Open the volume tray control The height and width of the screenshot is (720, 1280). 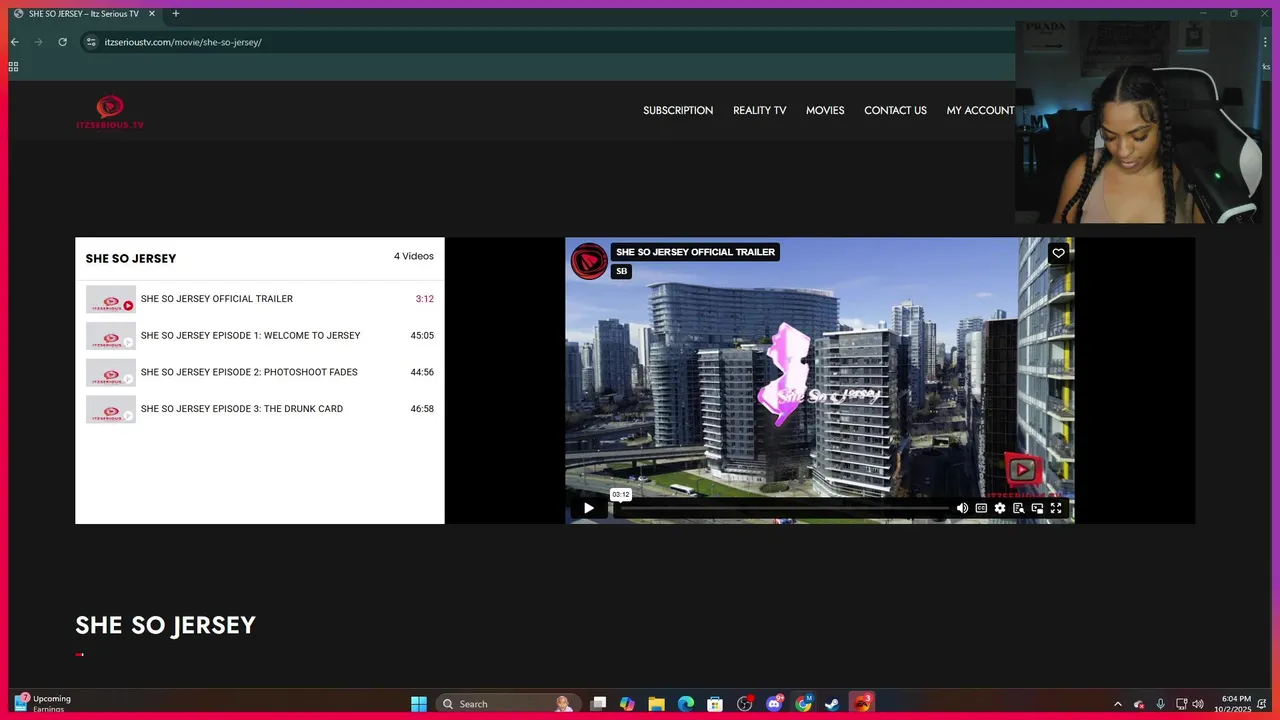pyautogui.click(x=1198, y=704)
